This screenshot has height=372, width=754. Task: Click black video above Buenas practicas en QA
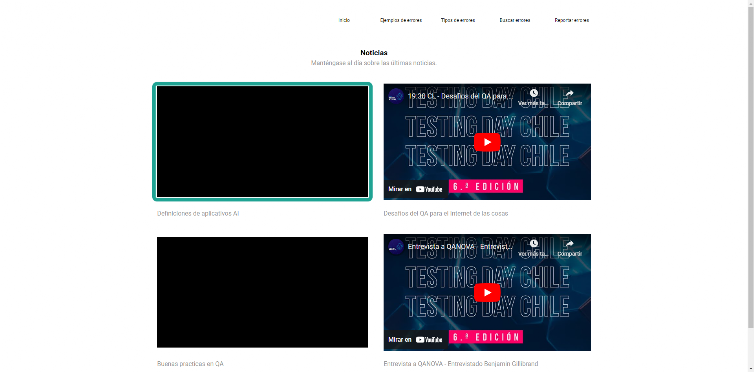coord(263,292)
